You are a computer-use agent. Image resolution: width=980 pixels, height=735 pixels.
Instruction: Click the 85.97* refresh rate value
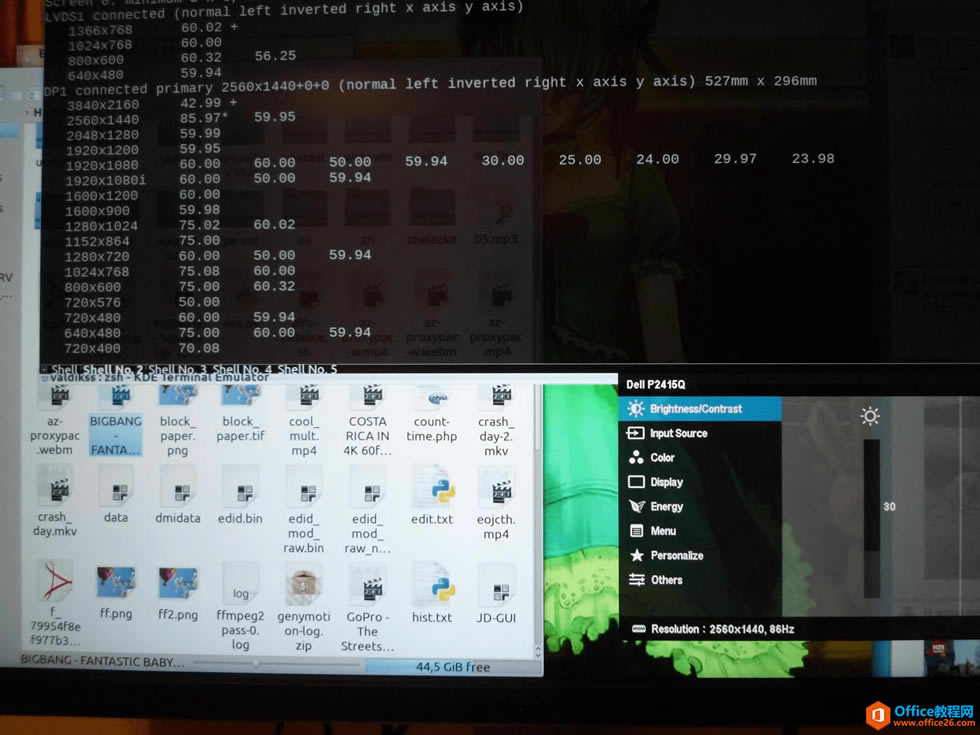[x=204, y=118]
